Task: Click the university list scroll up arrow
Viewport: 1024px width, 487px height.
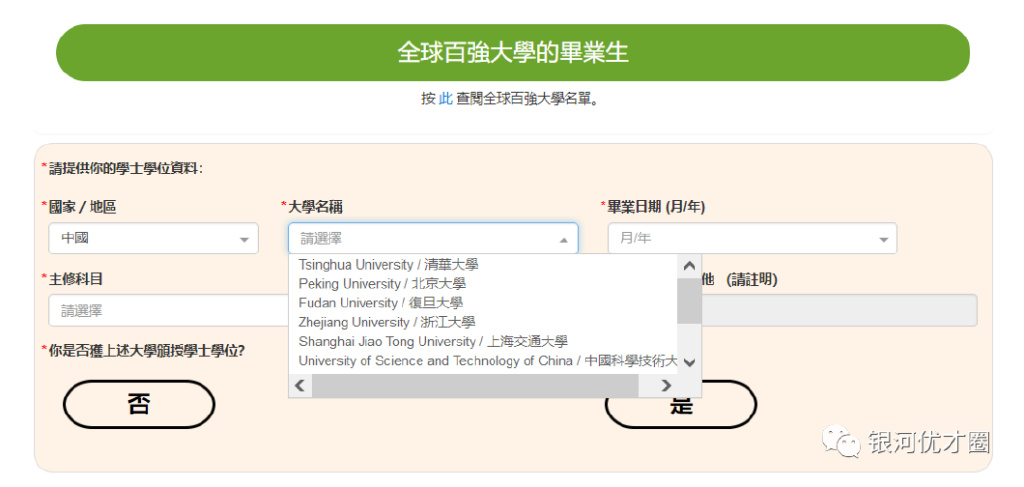Action: click(x=689, y=266)
